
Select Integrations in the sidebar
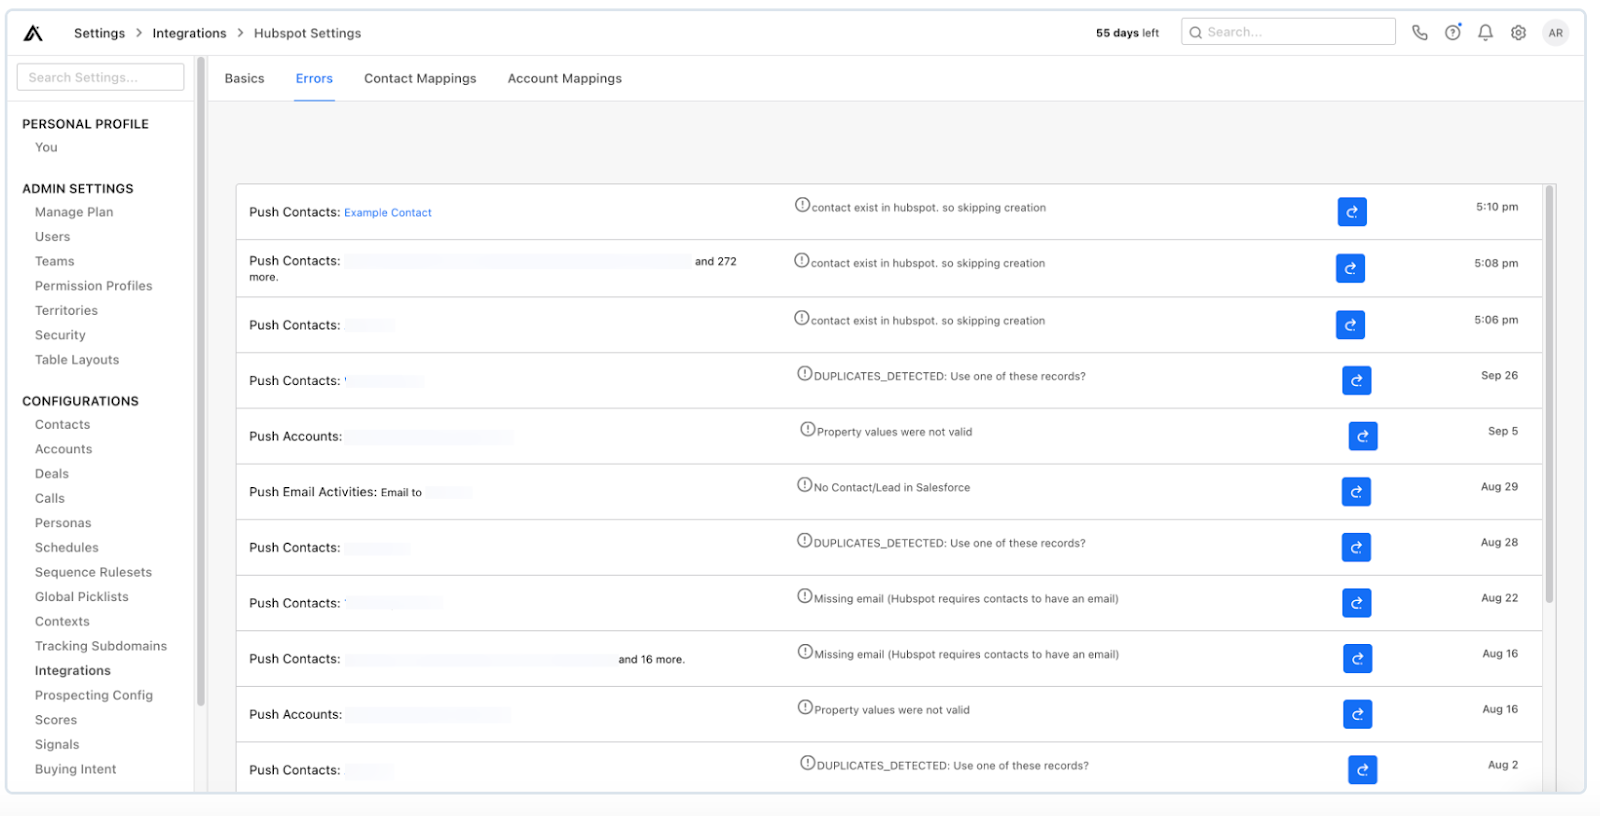(73, 671)
